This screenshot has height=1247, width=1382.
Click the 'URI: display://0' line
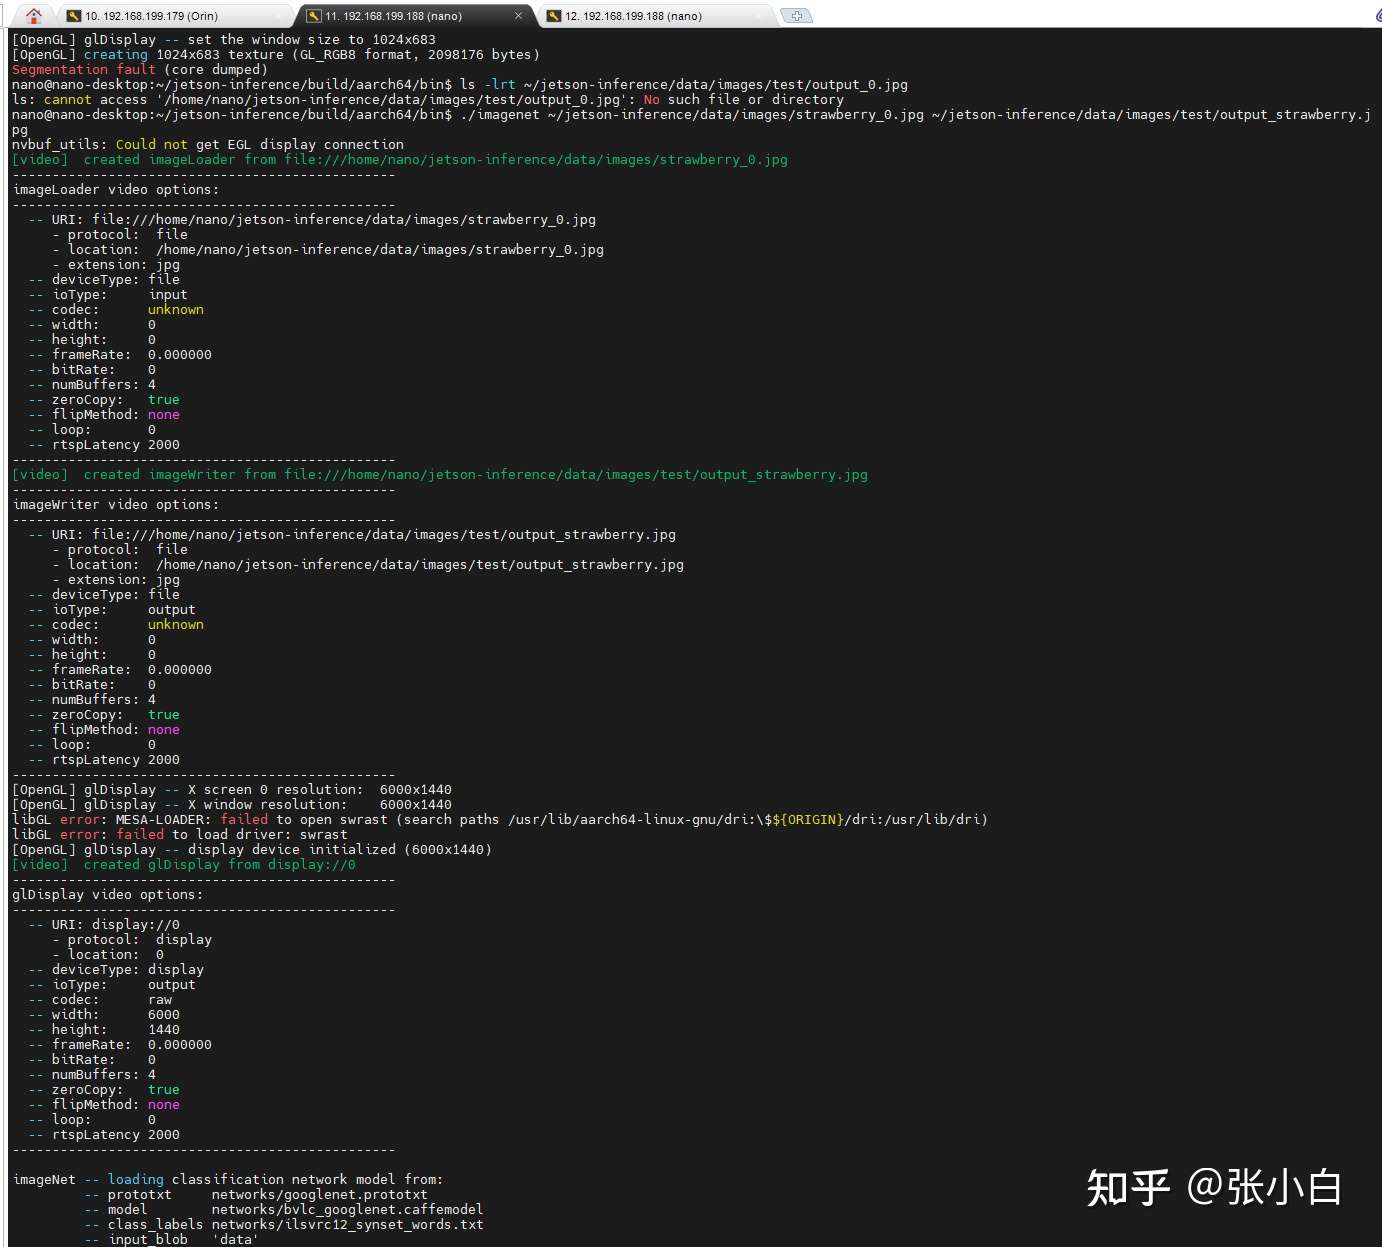coord(104,924)
